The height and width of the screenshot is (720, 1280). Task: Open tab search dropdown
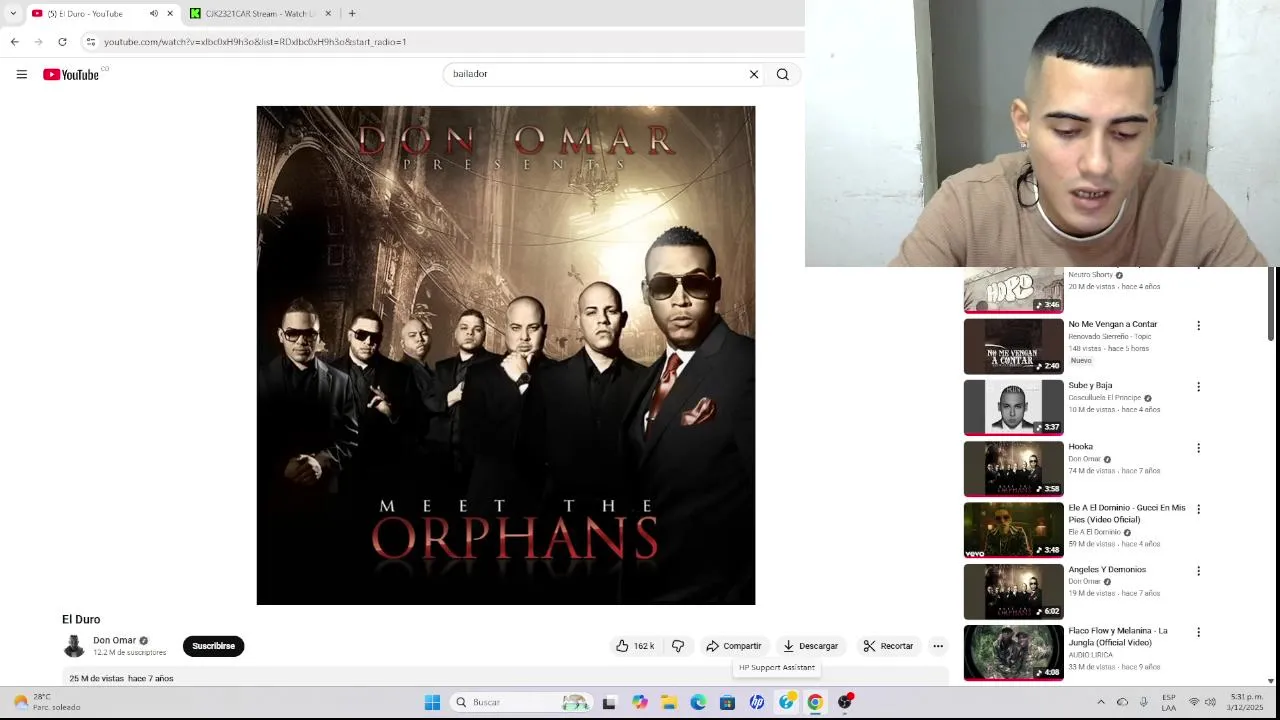[13, 14]
